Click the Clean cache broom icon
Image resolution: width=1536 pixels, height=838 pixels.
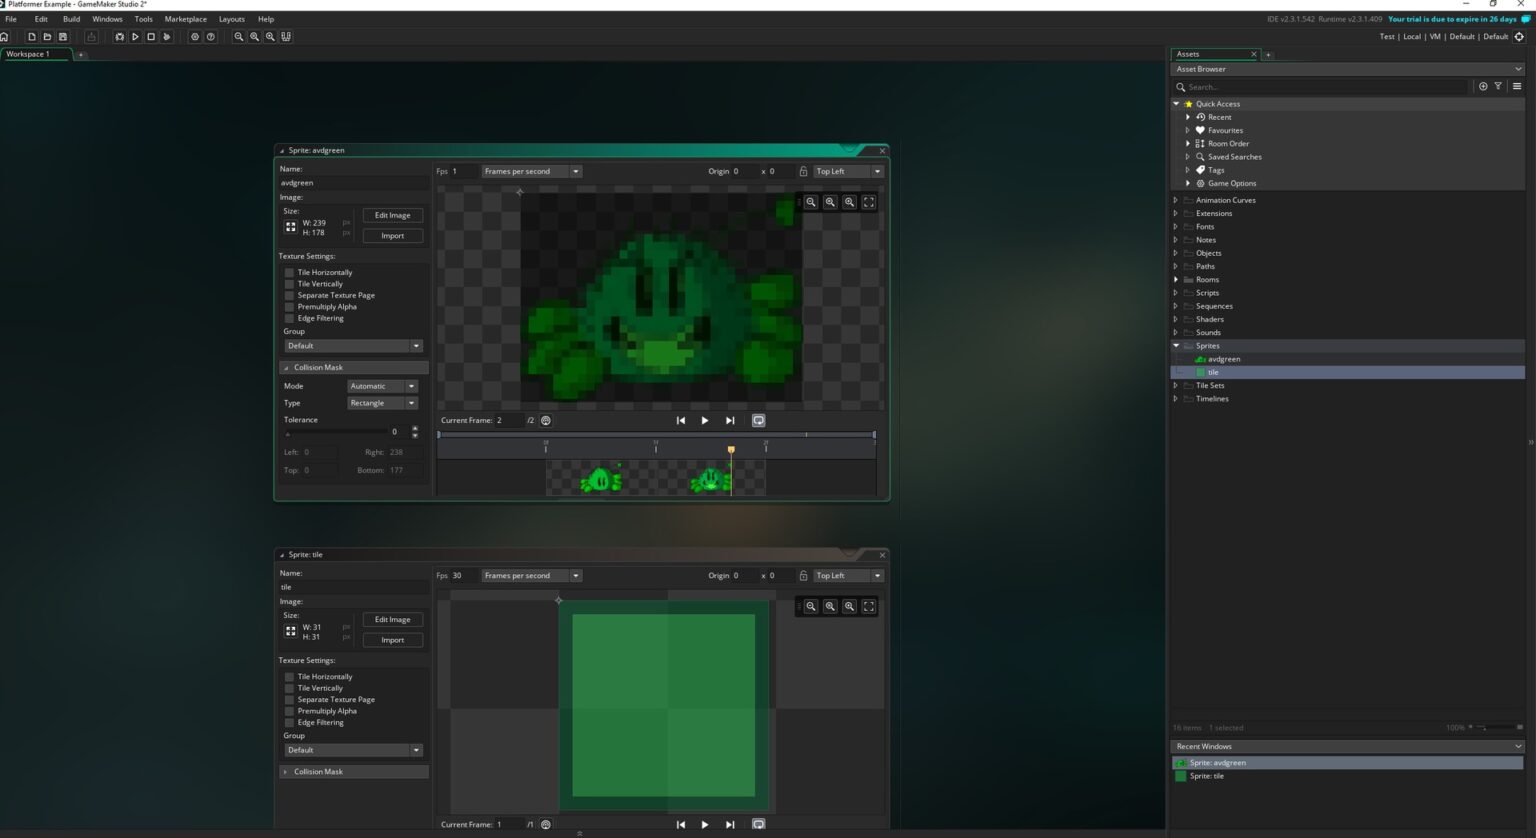pyautogui.click(x=167, y=37)
